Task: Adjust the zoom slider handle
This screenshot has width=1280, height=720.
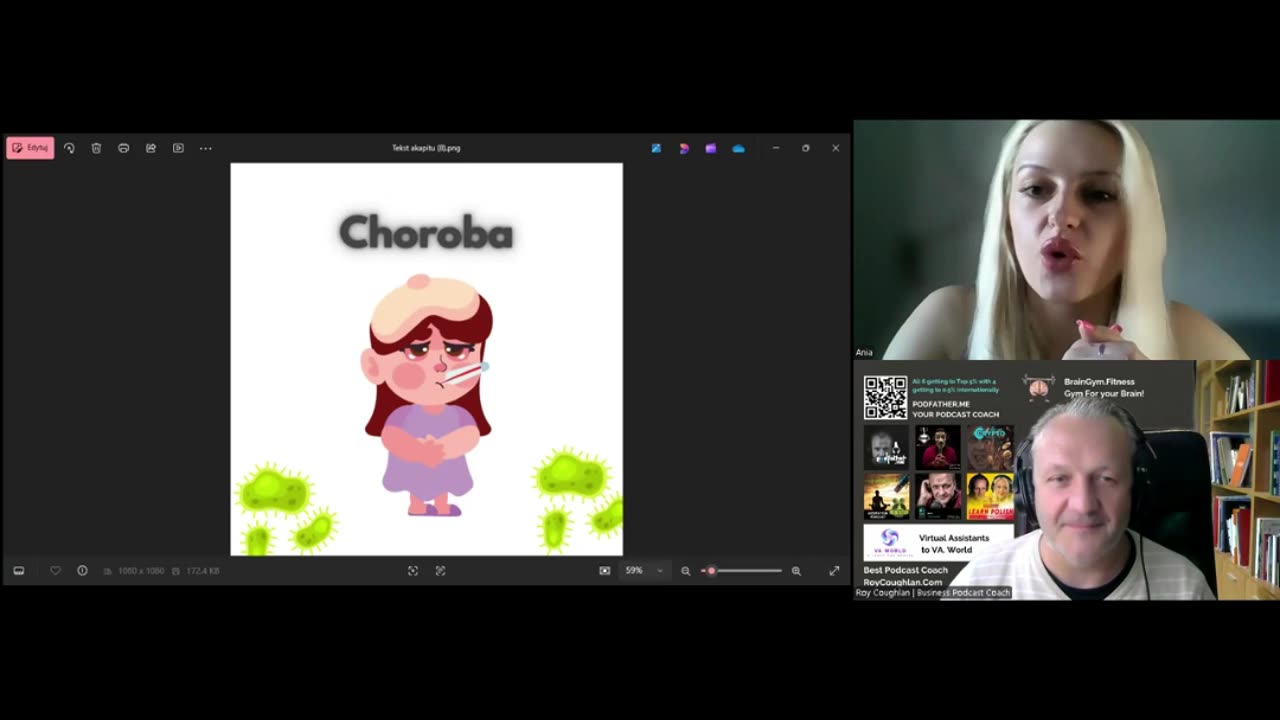Action: tap(711, 571)
